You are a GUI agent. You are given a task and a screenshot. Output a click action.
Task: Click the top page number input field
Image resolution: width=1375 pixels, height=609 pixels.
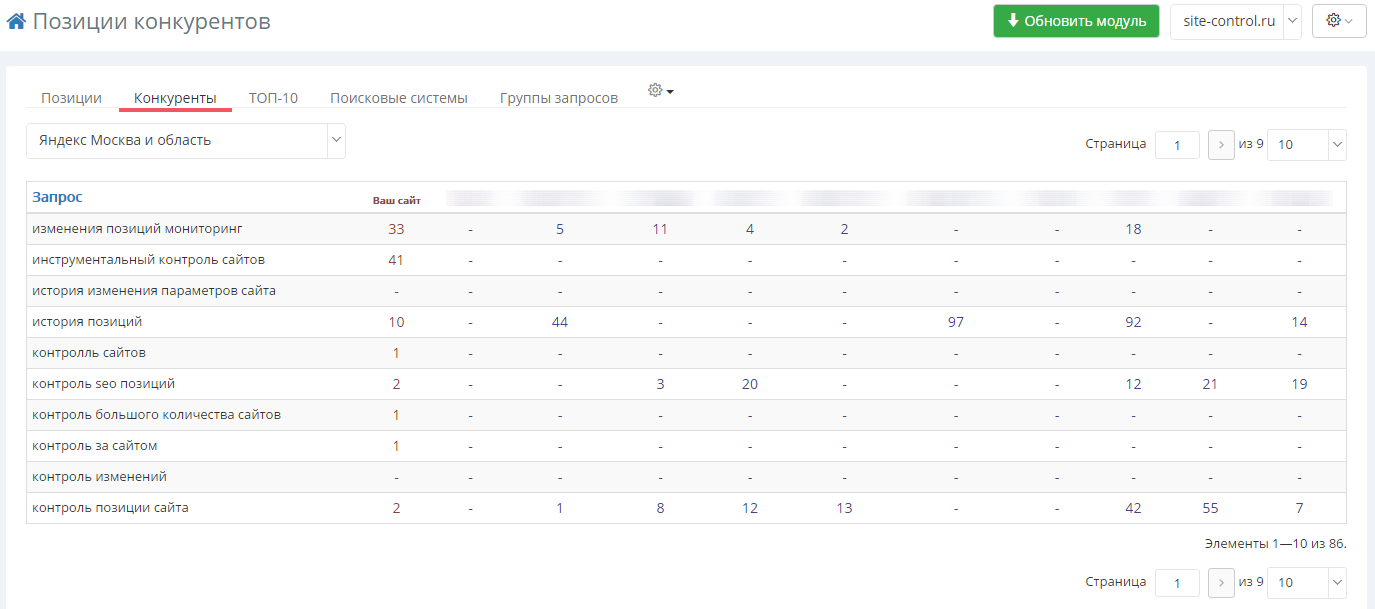click(1177, 144)
